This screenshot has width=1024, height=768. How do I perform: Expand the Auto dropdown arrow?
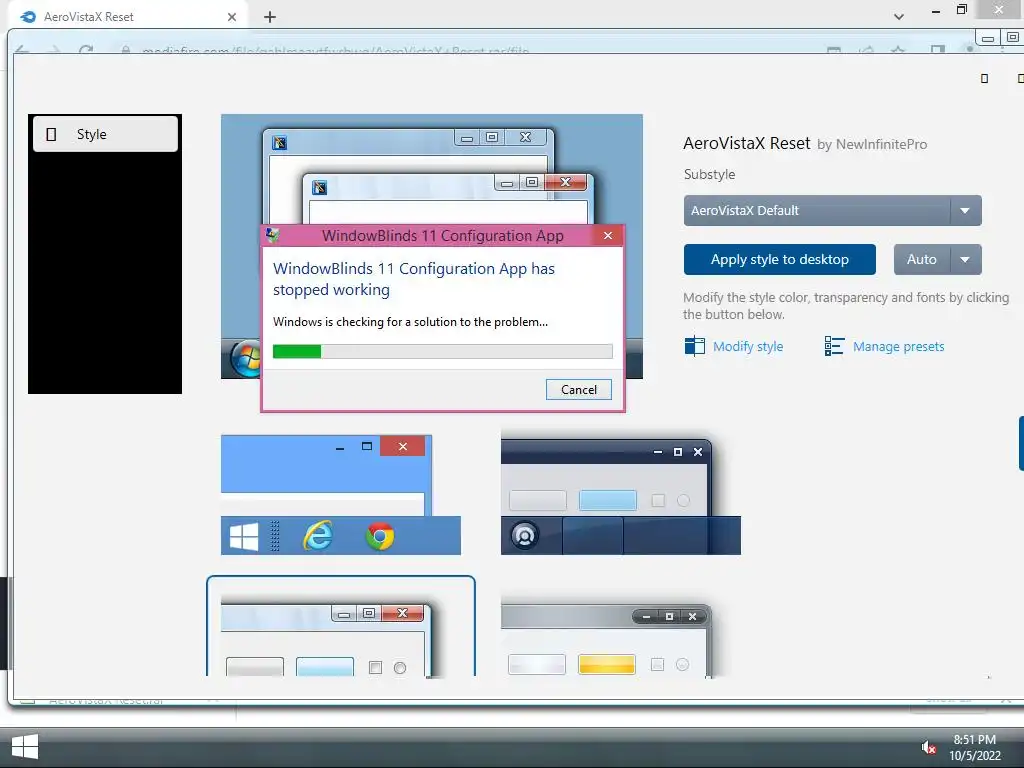[x=965, y=259]
